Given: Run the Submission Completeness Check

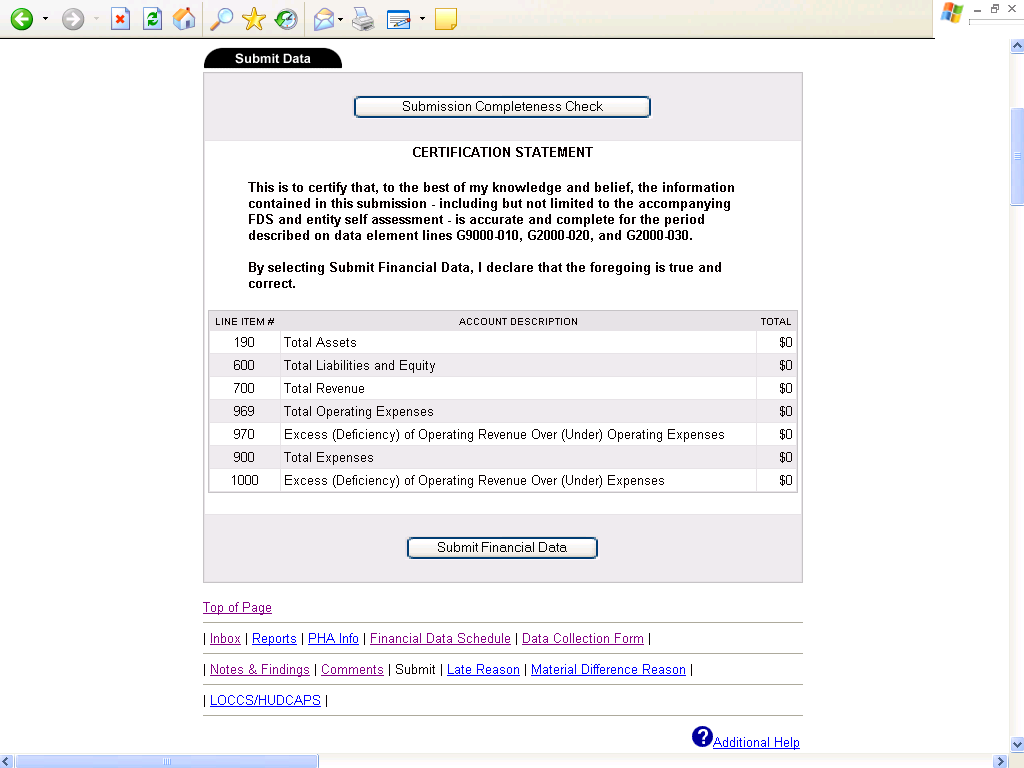Looking at the screenshot, I should point(502,106).
